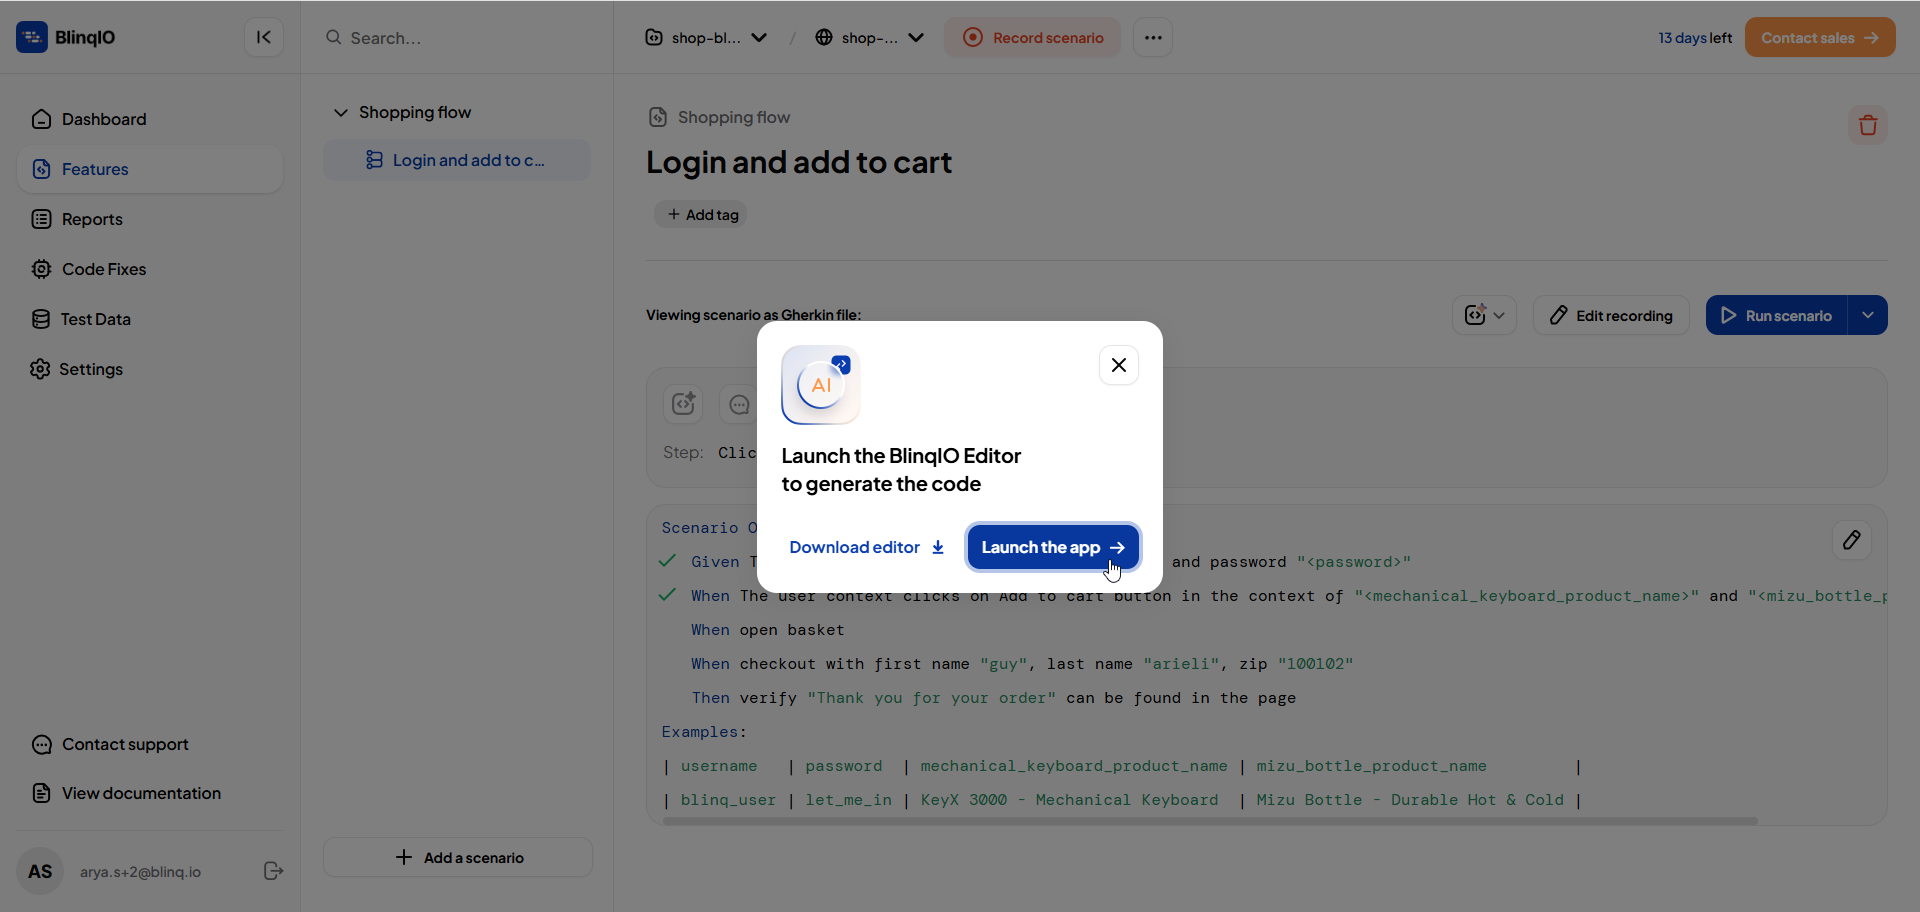
Task: Click Launch the app button
Action: (1053, 547)
